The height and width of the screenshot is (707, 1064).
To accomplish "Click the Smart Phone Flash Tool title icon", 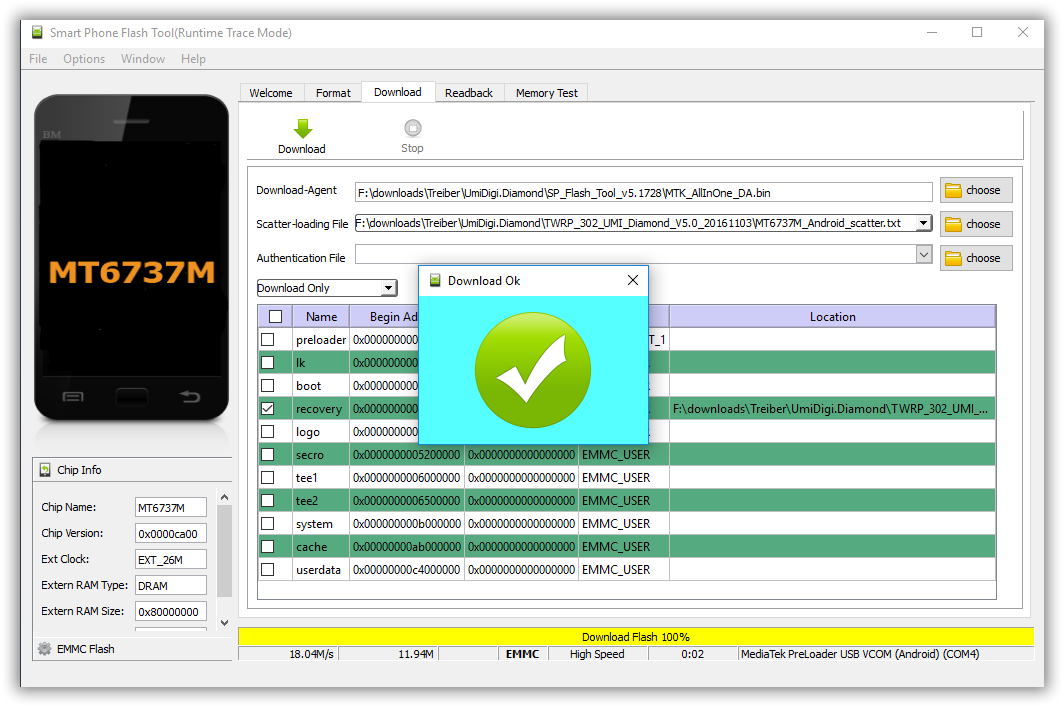I will click(37, 32).
